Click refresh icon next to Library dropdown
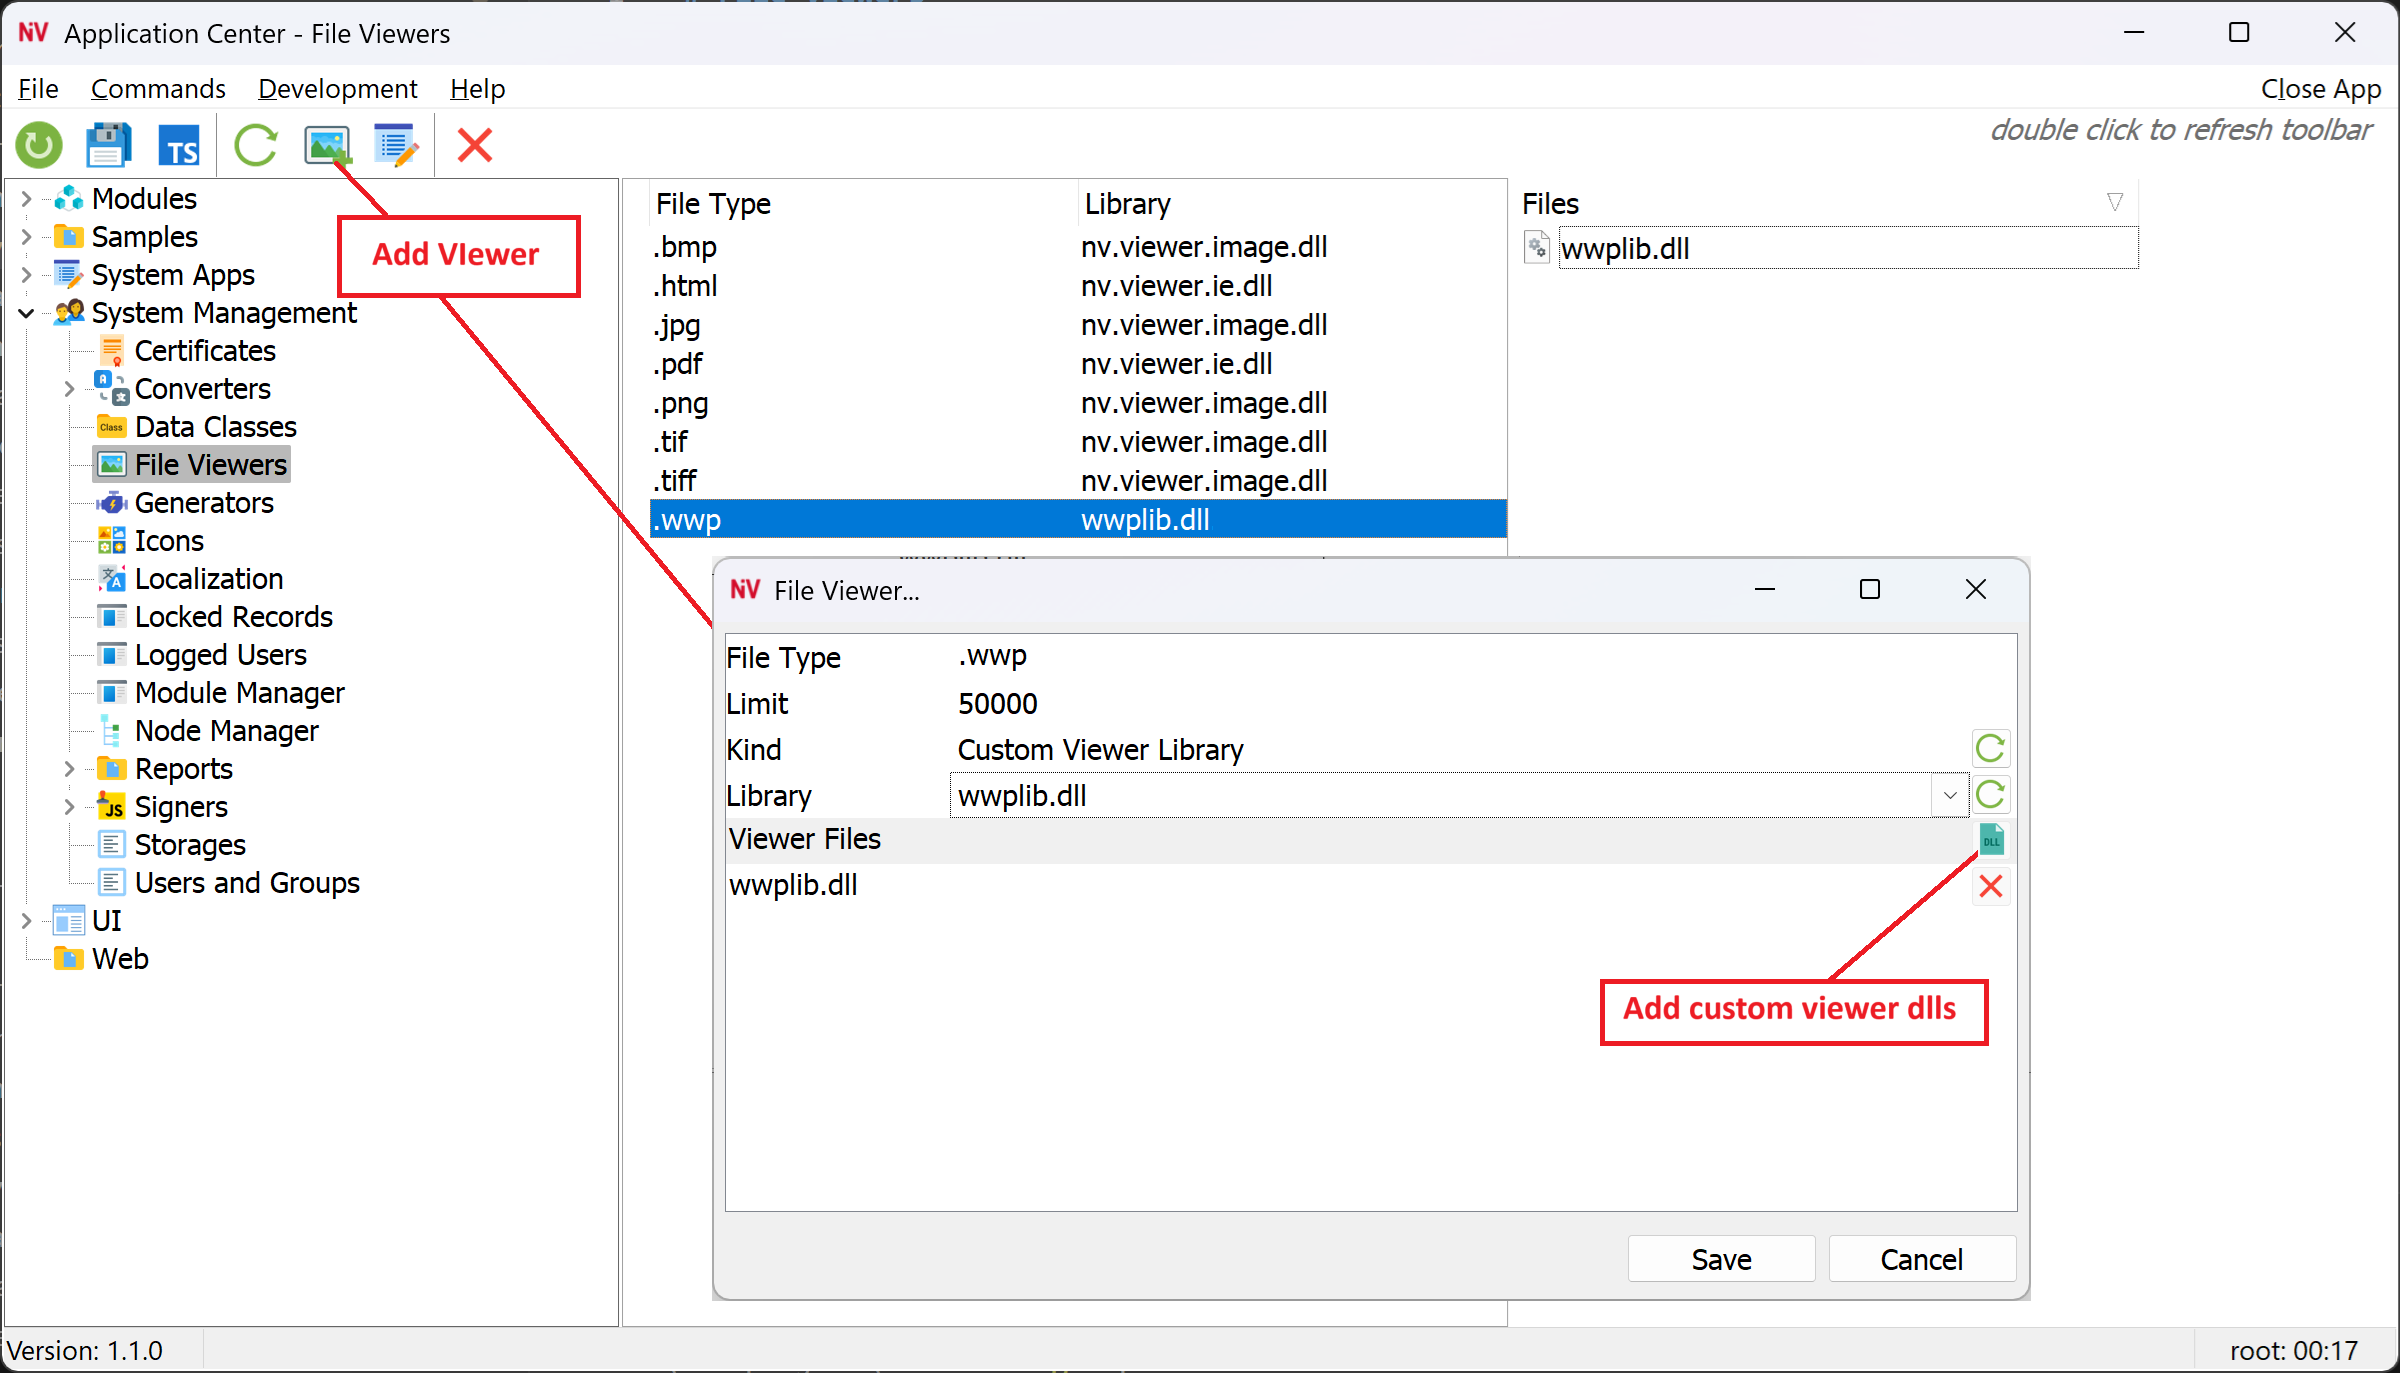 (x=1991, y=795)
